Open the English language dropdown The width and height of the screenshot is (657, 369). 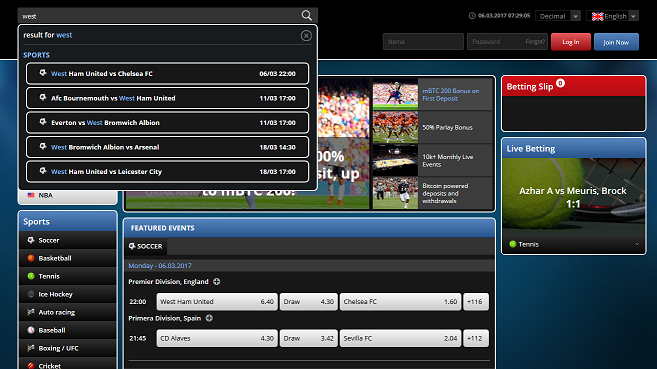(x=613, y=16)
